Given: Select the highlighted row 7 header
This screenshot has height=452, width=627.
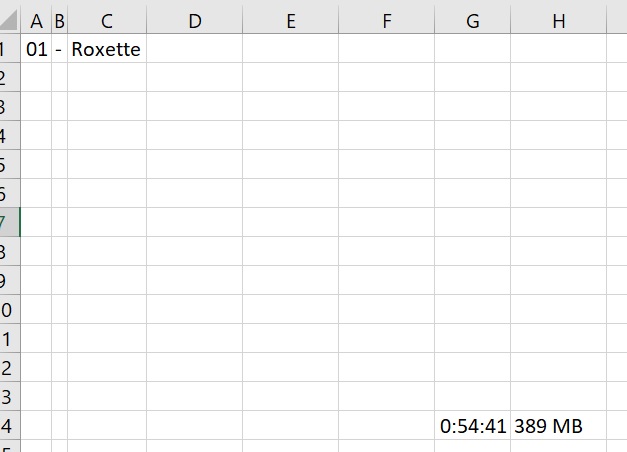Looking at the screenshot, I should coord(10,222).
